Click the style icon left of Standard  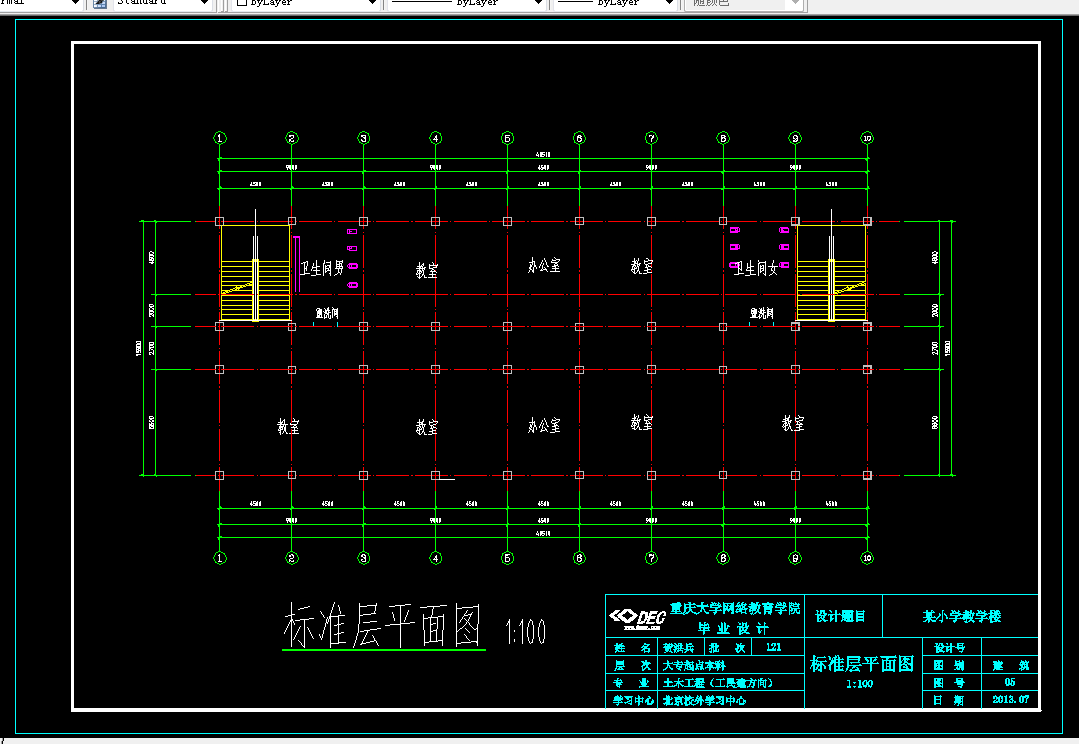pyautogui.click(x=100, y=3)
